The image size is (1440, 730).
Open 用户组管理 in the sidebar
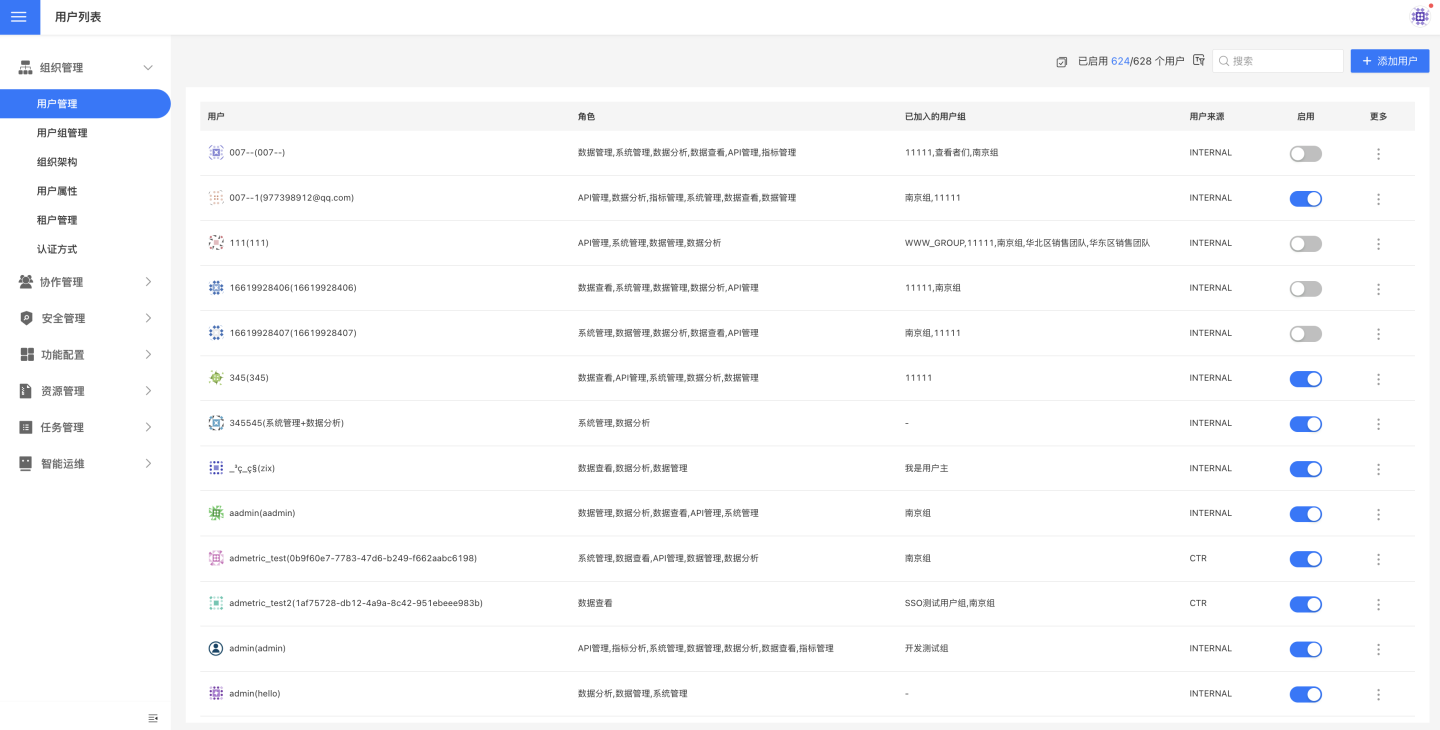click(x=62, y=133)
